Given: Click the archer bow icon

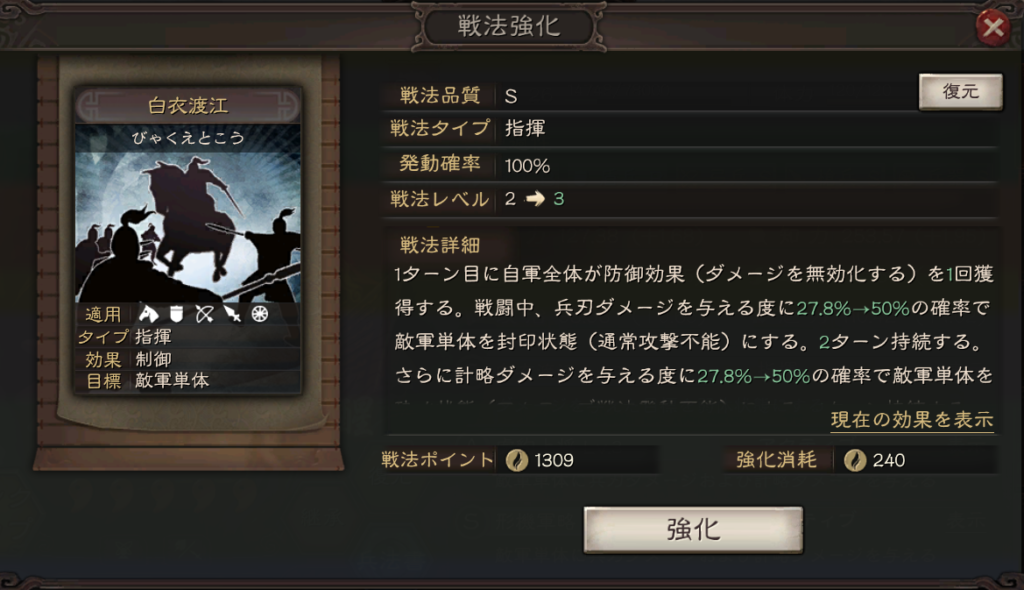Looking at the screenshot, I should click(204, 314).
